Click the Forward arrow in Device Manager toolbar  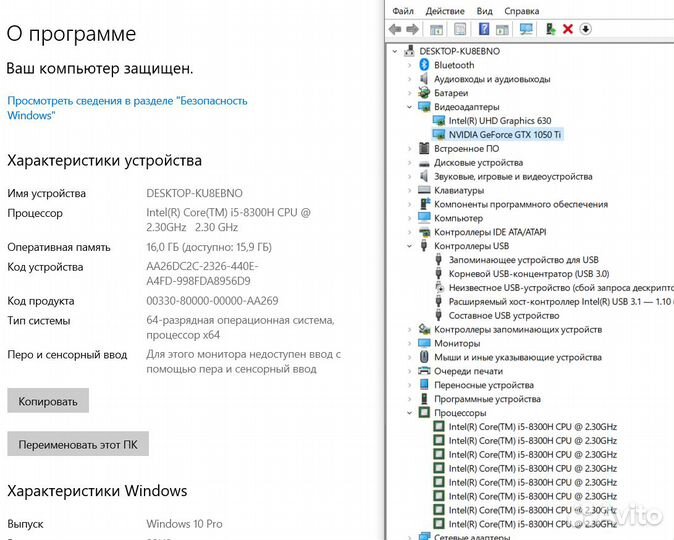click(412, 29)
